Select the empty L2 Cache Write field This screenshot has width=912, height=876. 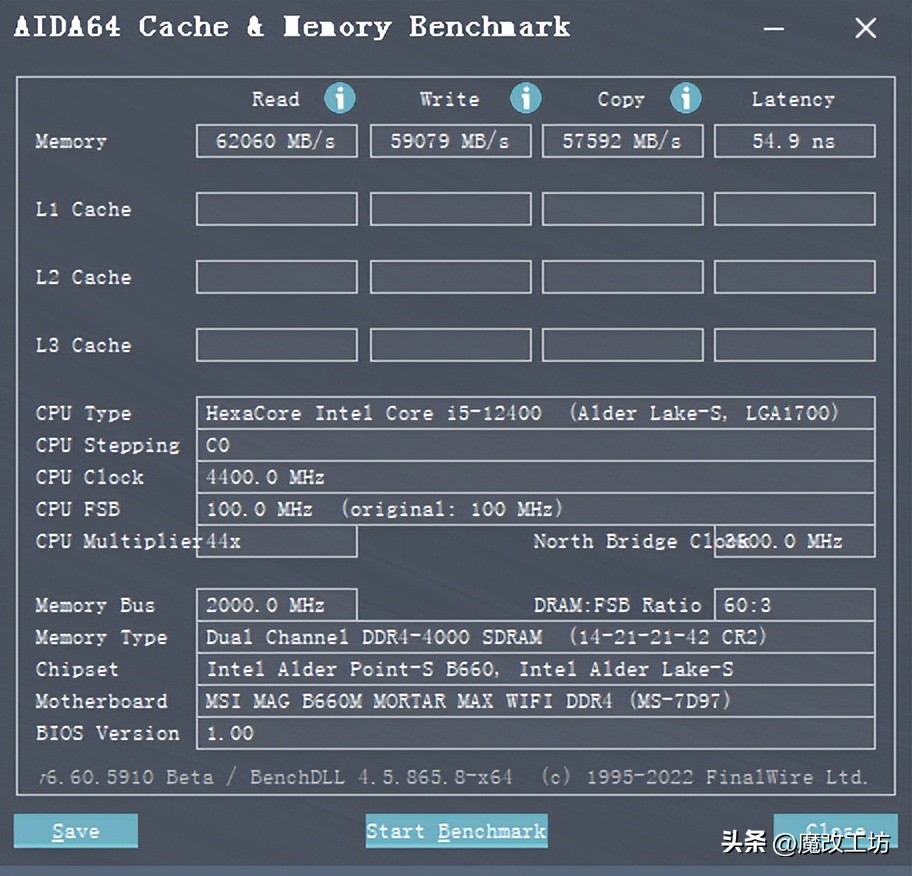click(450, 276)
